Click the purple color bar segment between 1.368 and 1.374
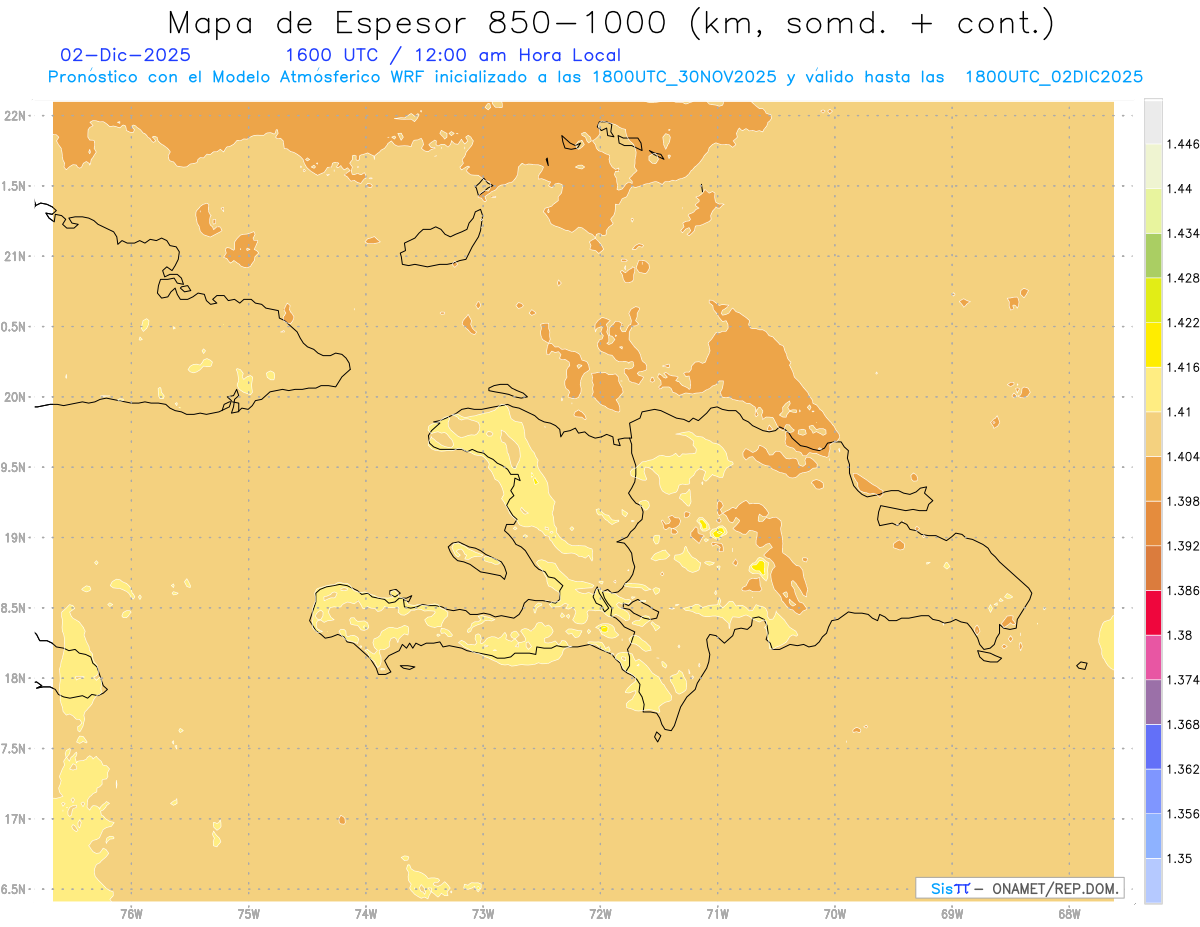The height and width of the screenshot is (927, 1200). (x=1153, y=702)
